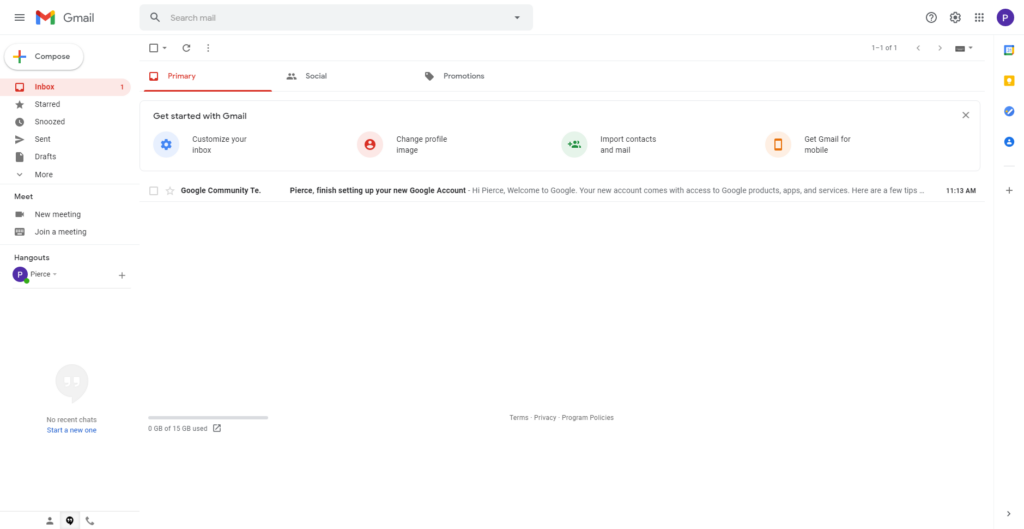The image size is (1024, 529).
Task: Open the Settings gear icon
Action: pyautogui.click(x=955, y=18)
